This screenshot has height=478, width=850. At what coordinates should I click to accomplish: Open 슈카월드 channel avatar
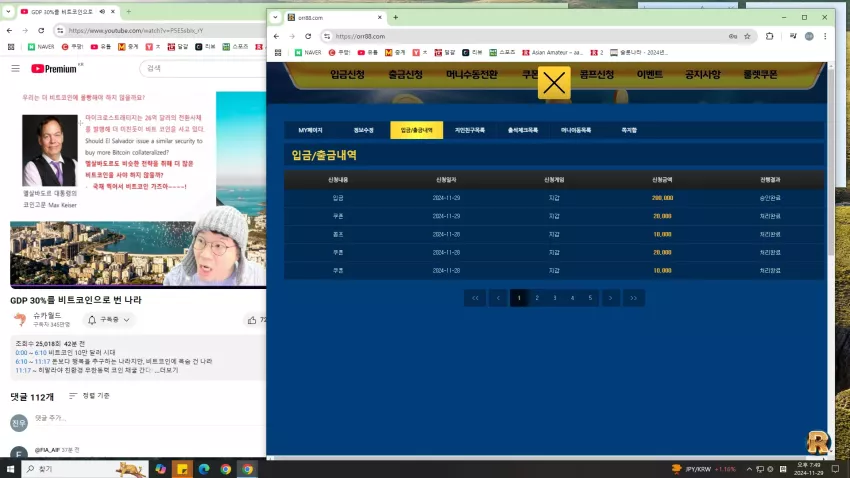pos(20,320)
